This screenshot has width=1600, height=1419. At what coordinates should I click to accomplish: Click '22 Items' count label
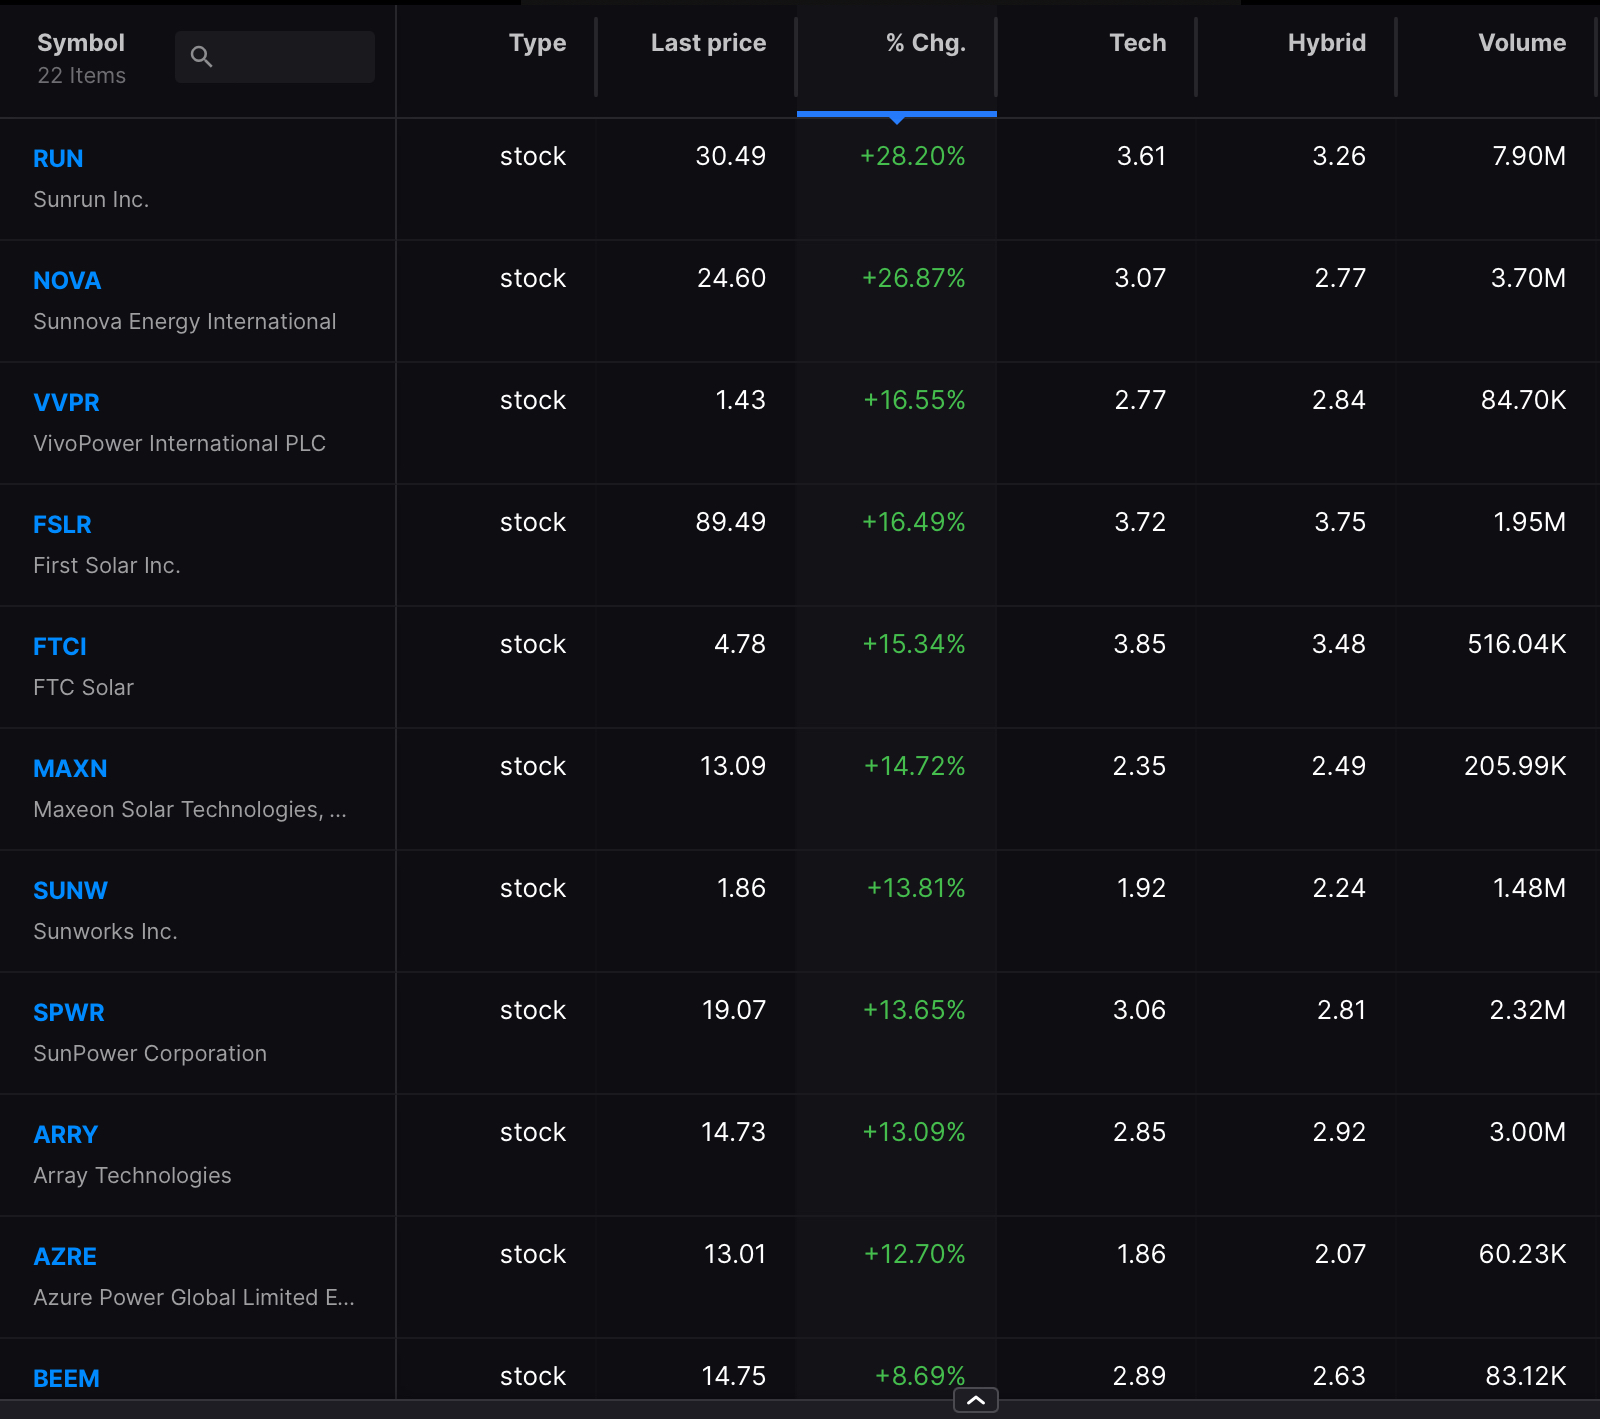tap(82, 76)
